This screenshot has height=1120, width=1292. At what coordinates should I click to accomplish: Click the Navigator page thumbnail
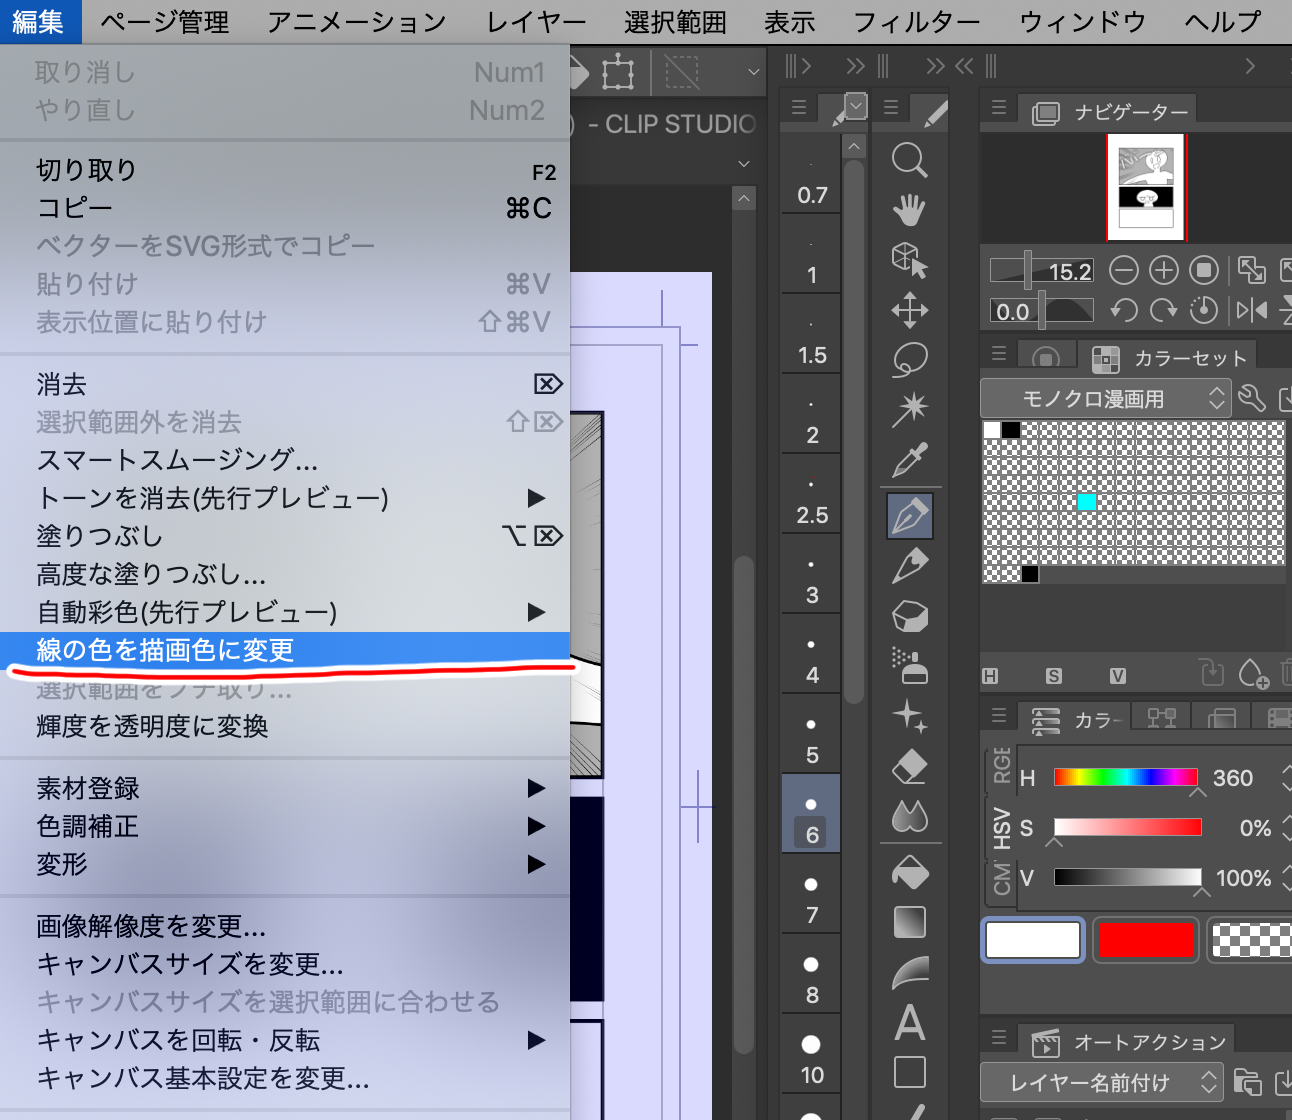[x=1146, y=188]
